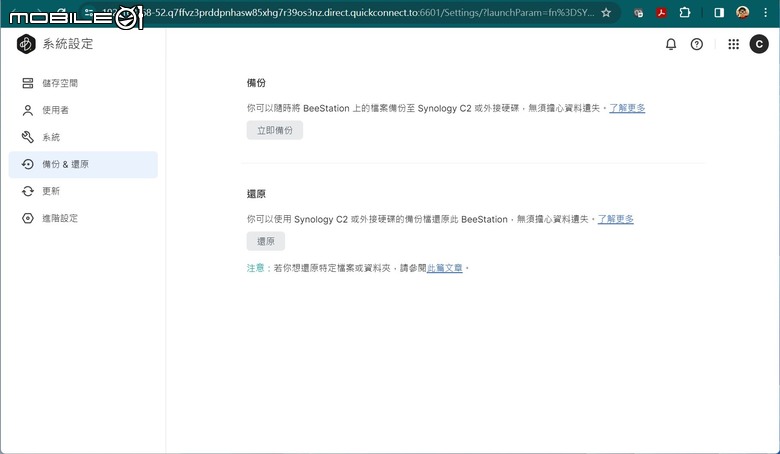Screen dimensions: 780x454
Task: Open the user account avatar C
Action: point(759,44)
